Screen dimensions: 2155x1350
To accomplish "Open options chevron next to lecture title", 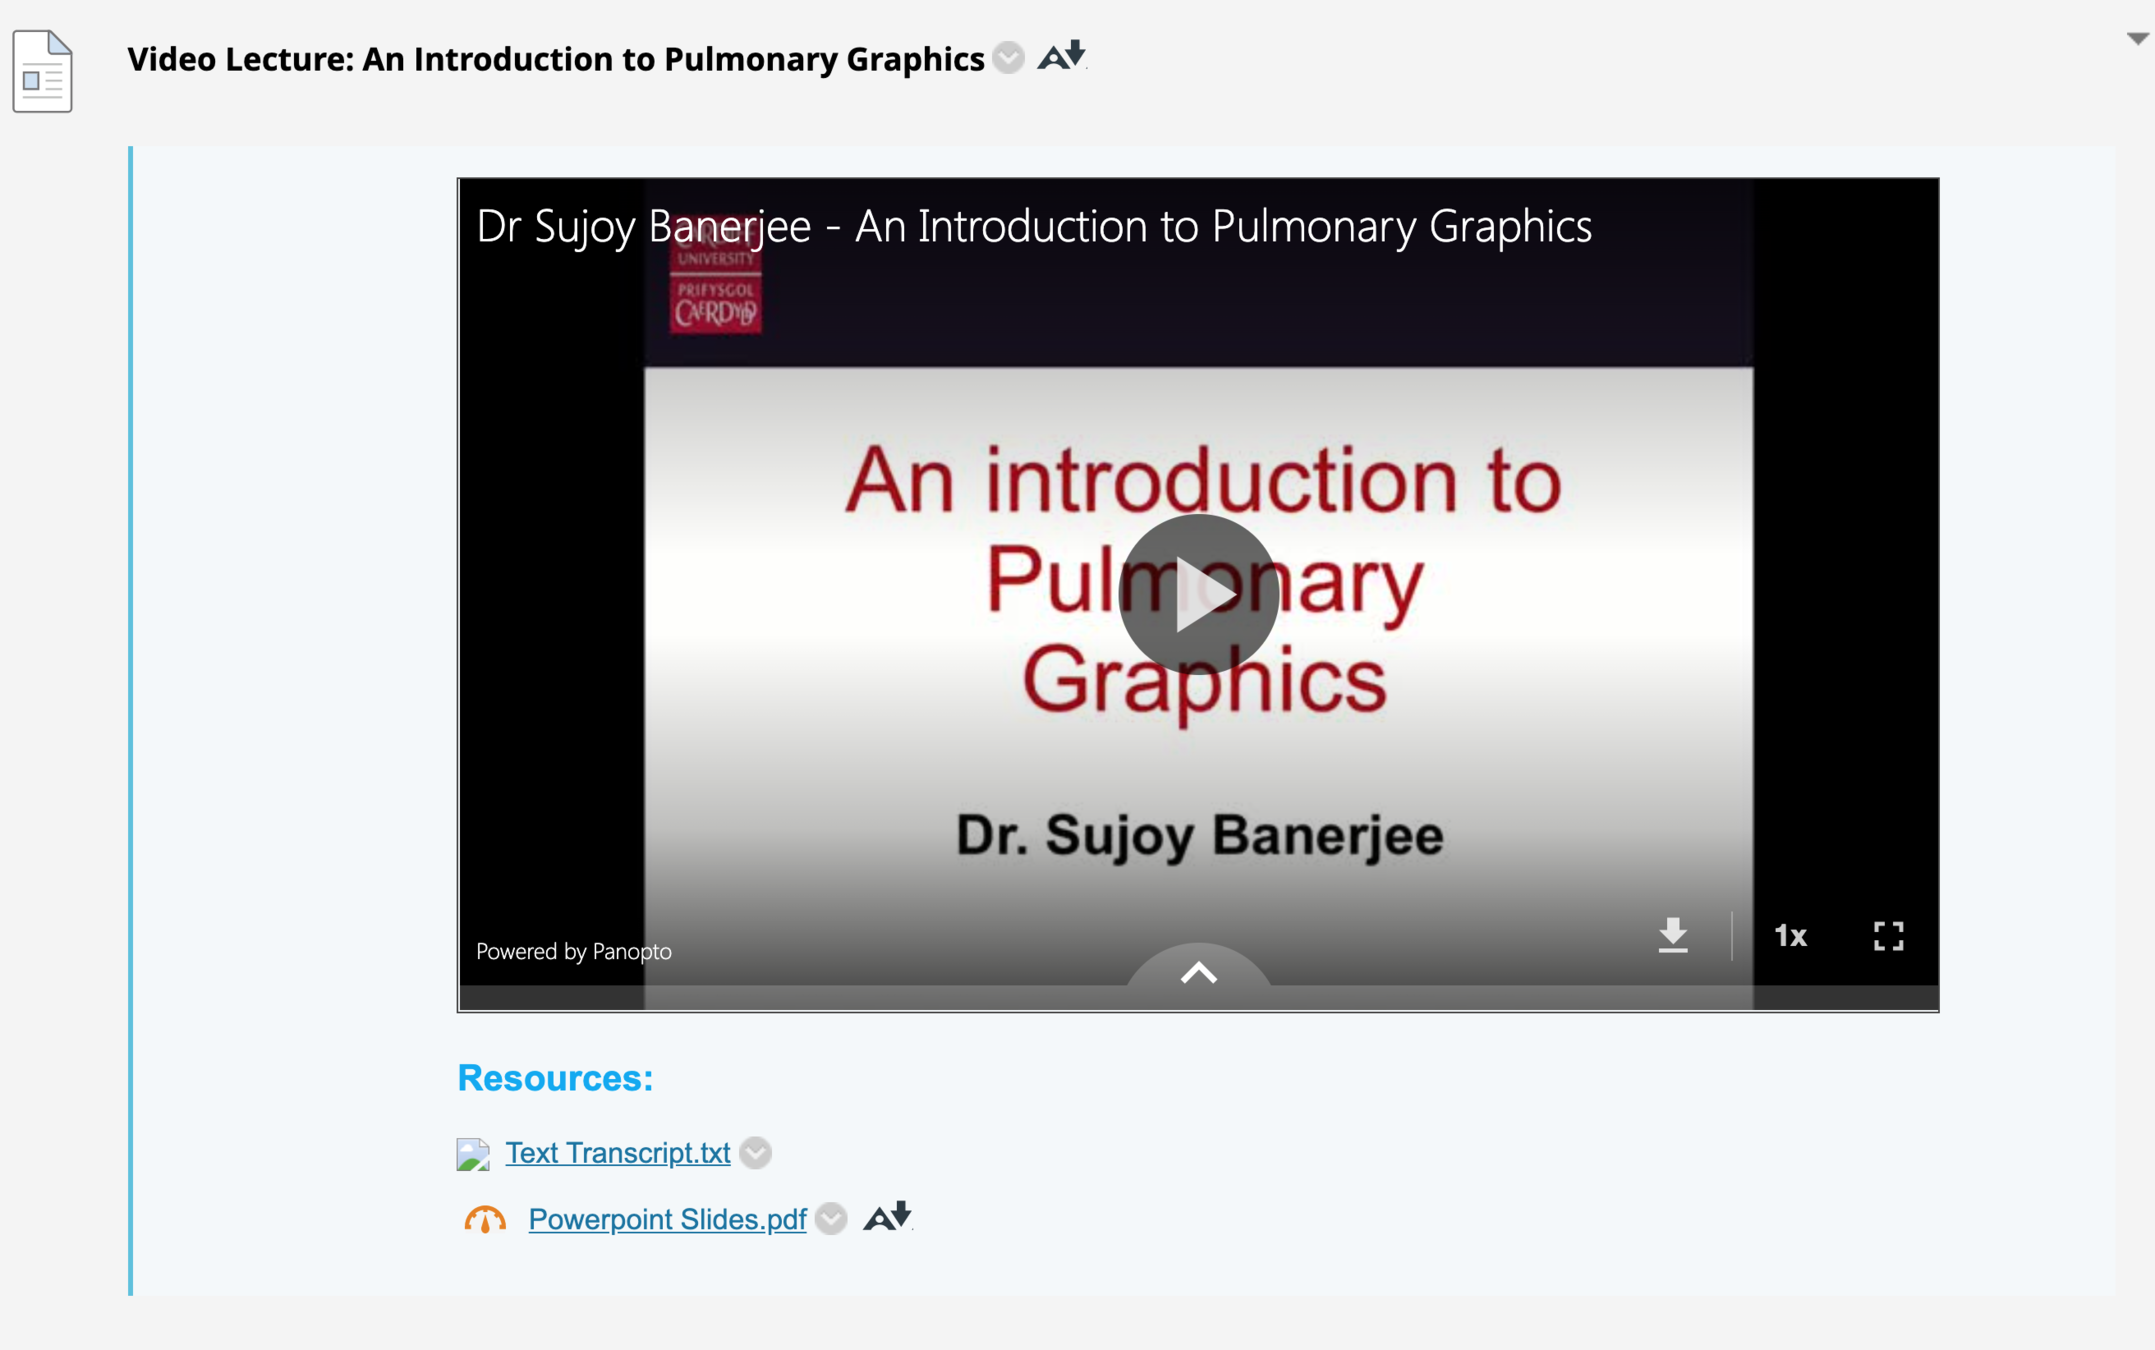I will coord(1009,58).
